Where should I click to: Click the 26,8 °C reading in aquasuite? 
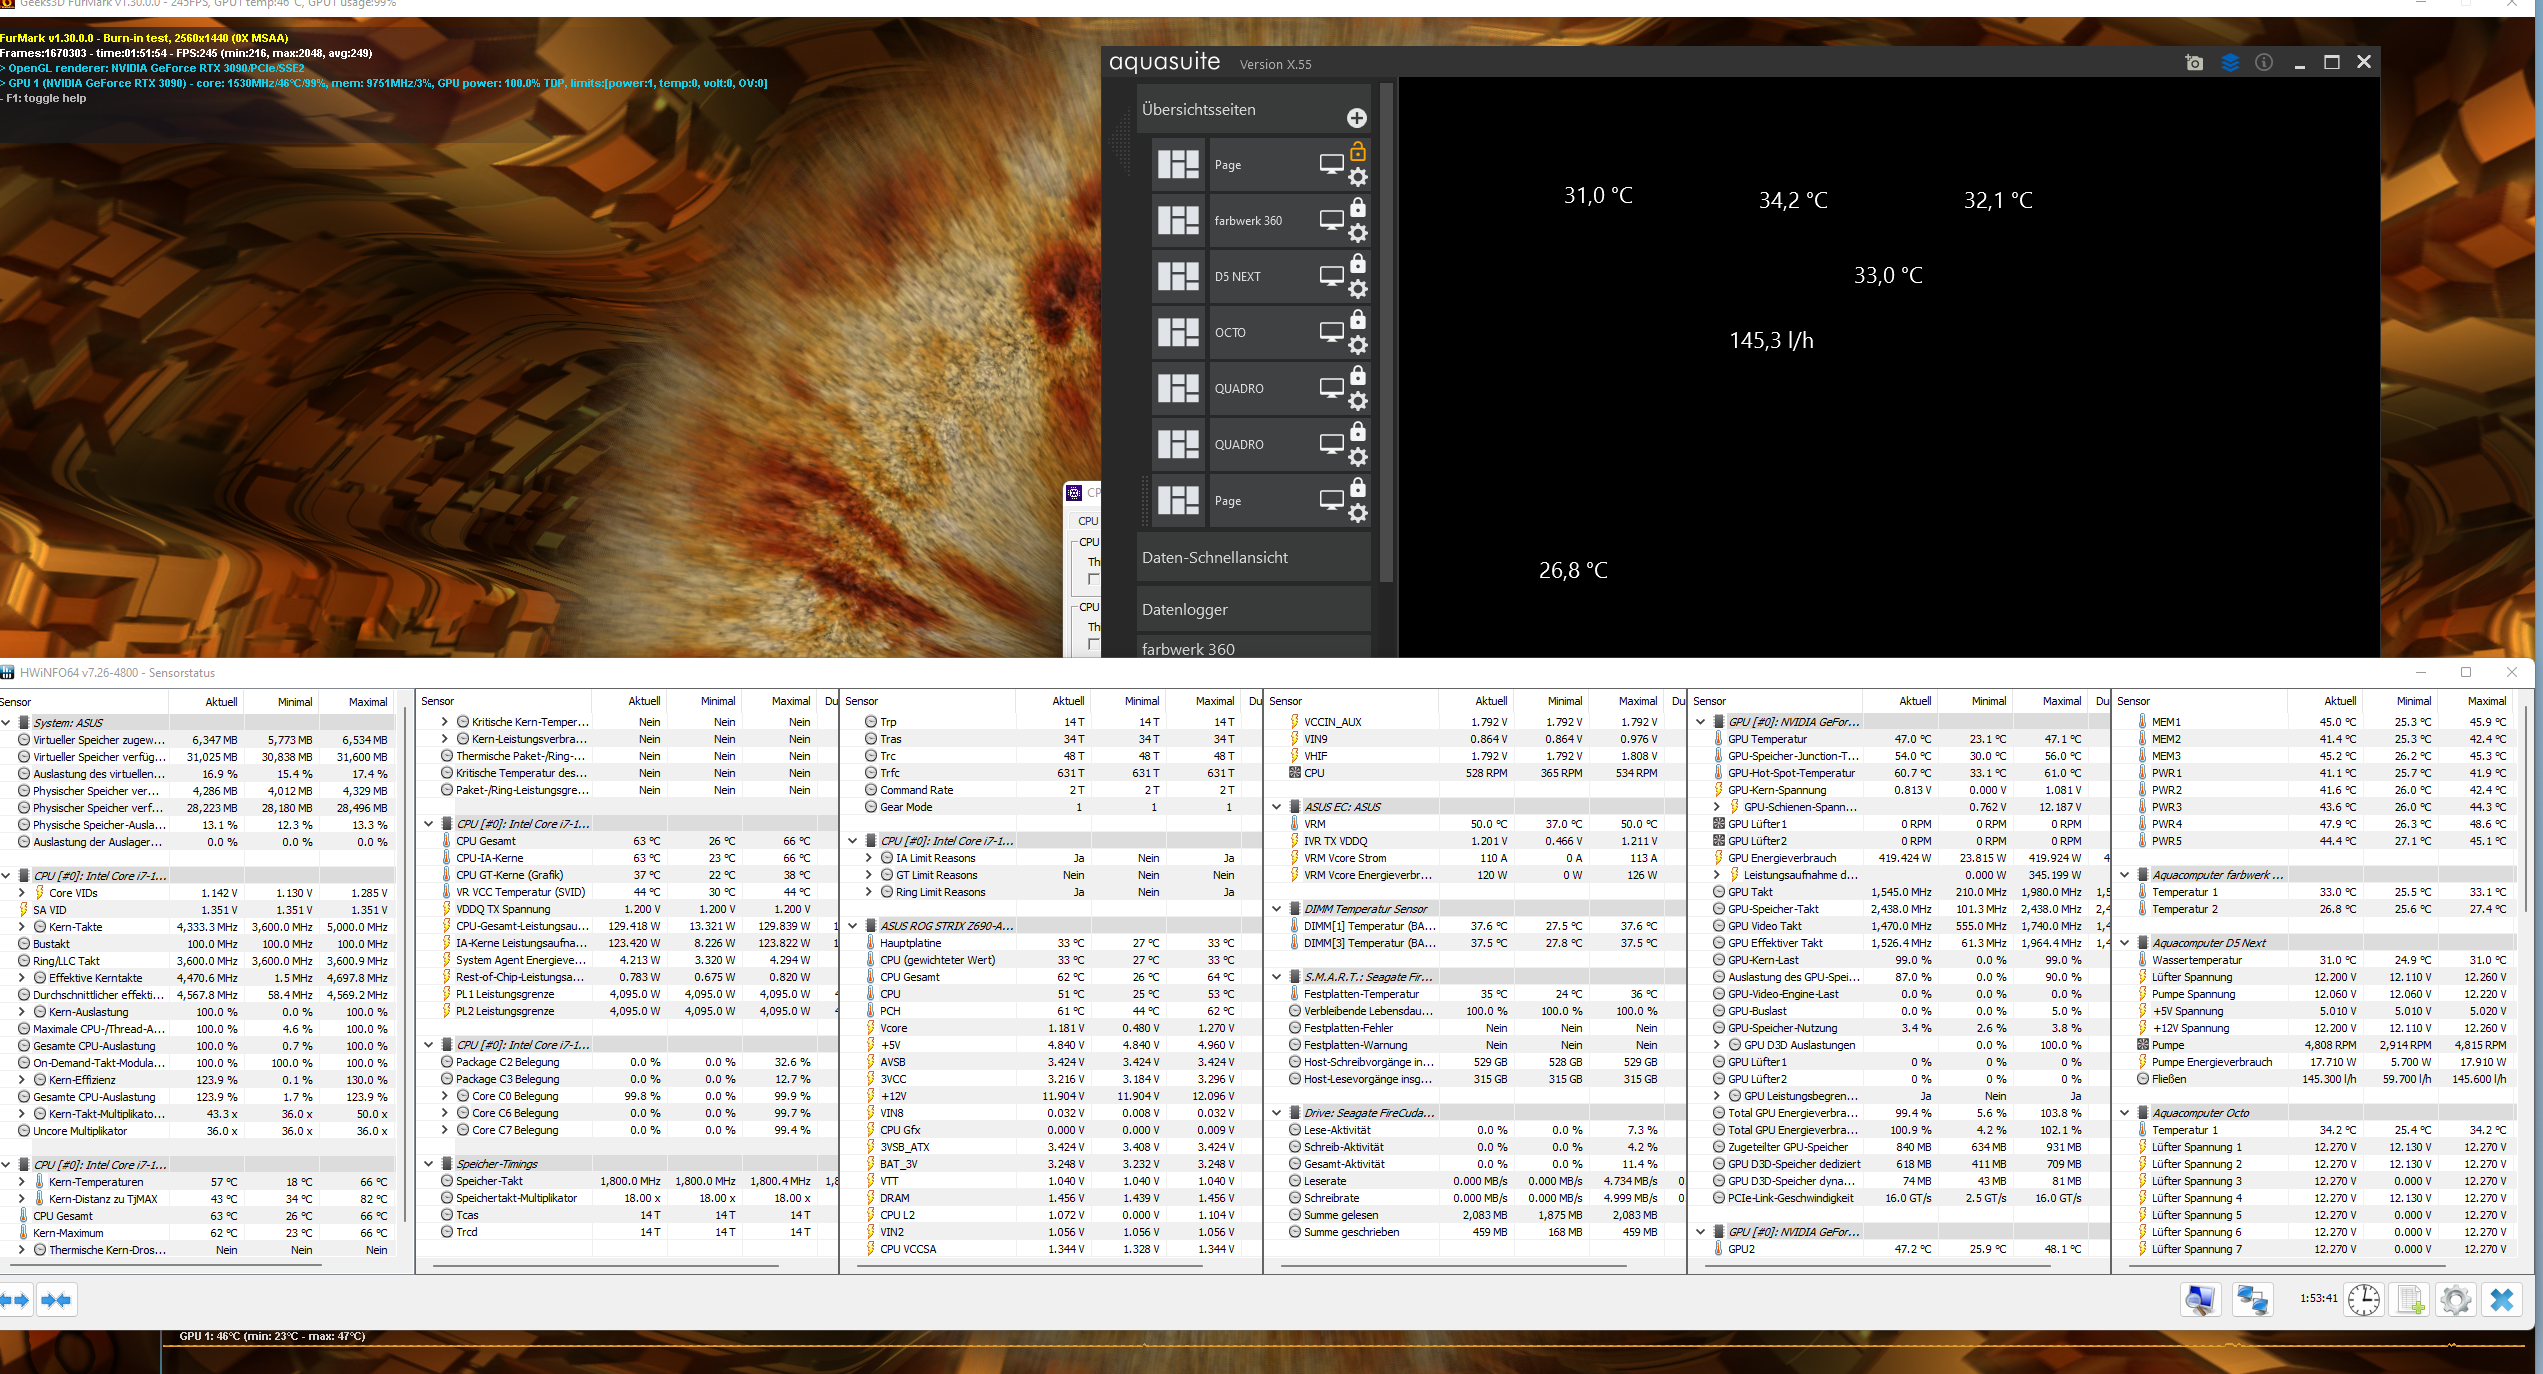coord(1573,571)
